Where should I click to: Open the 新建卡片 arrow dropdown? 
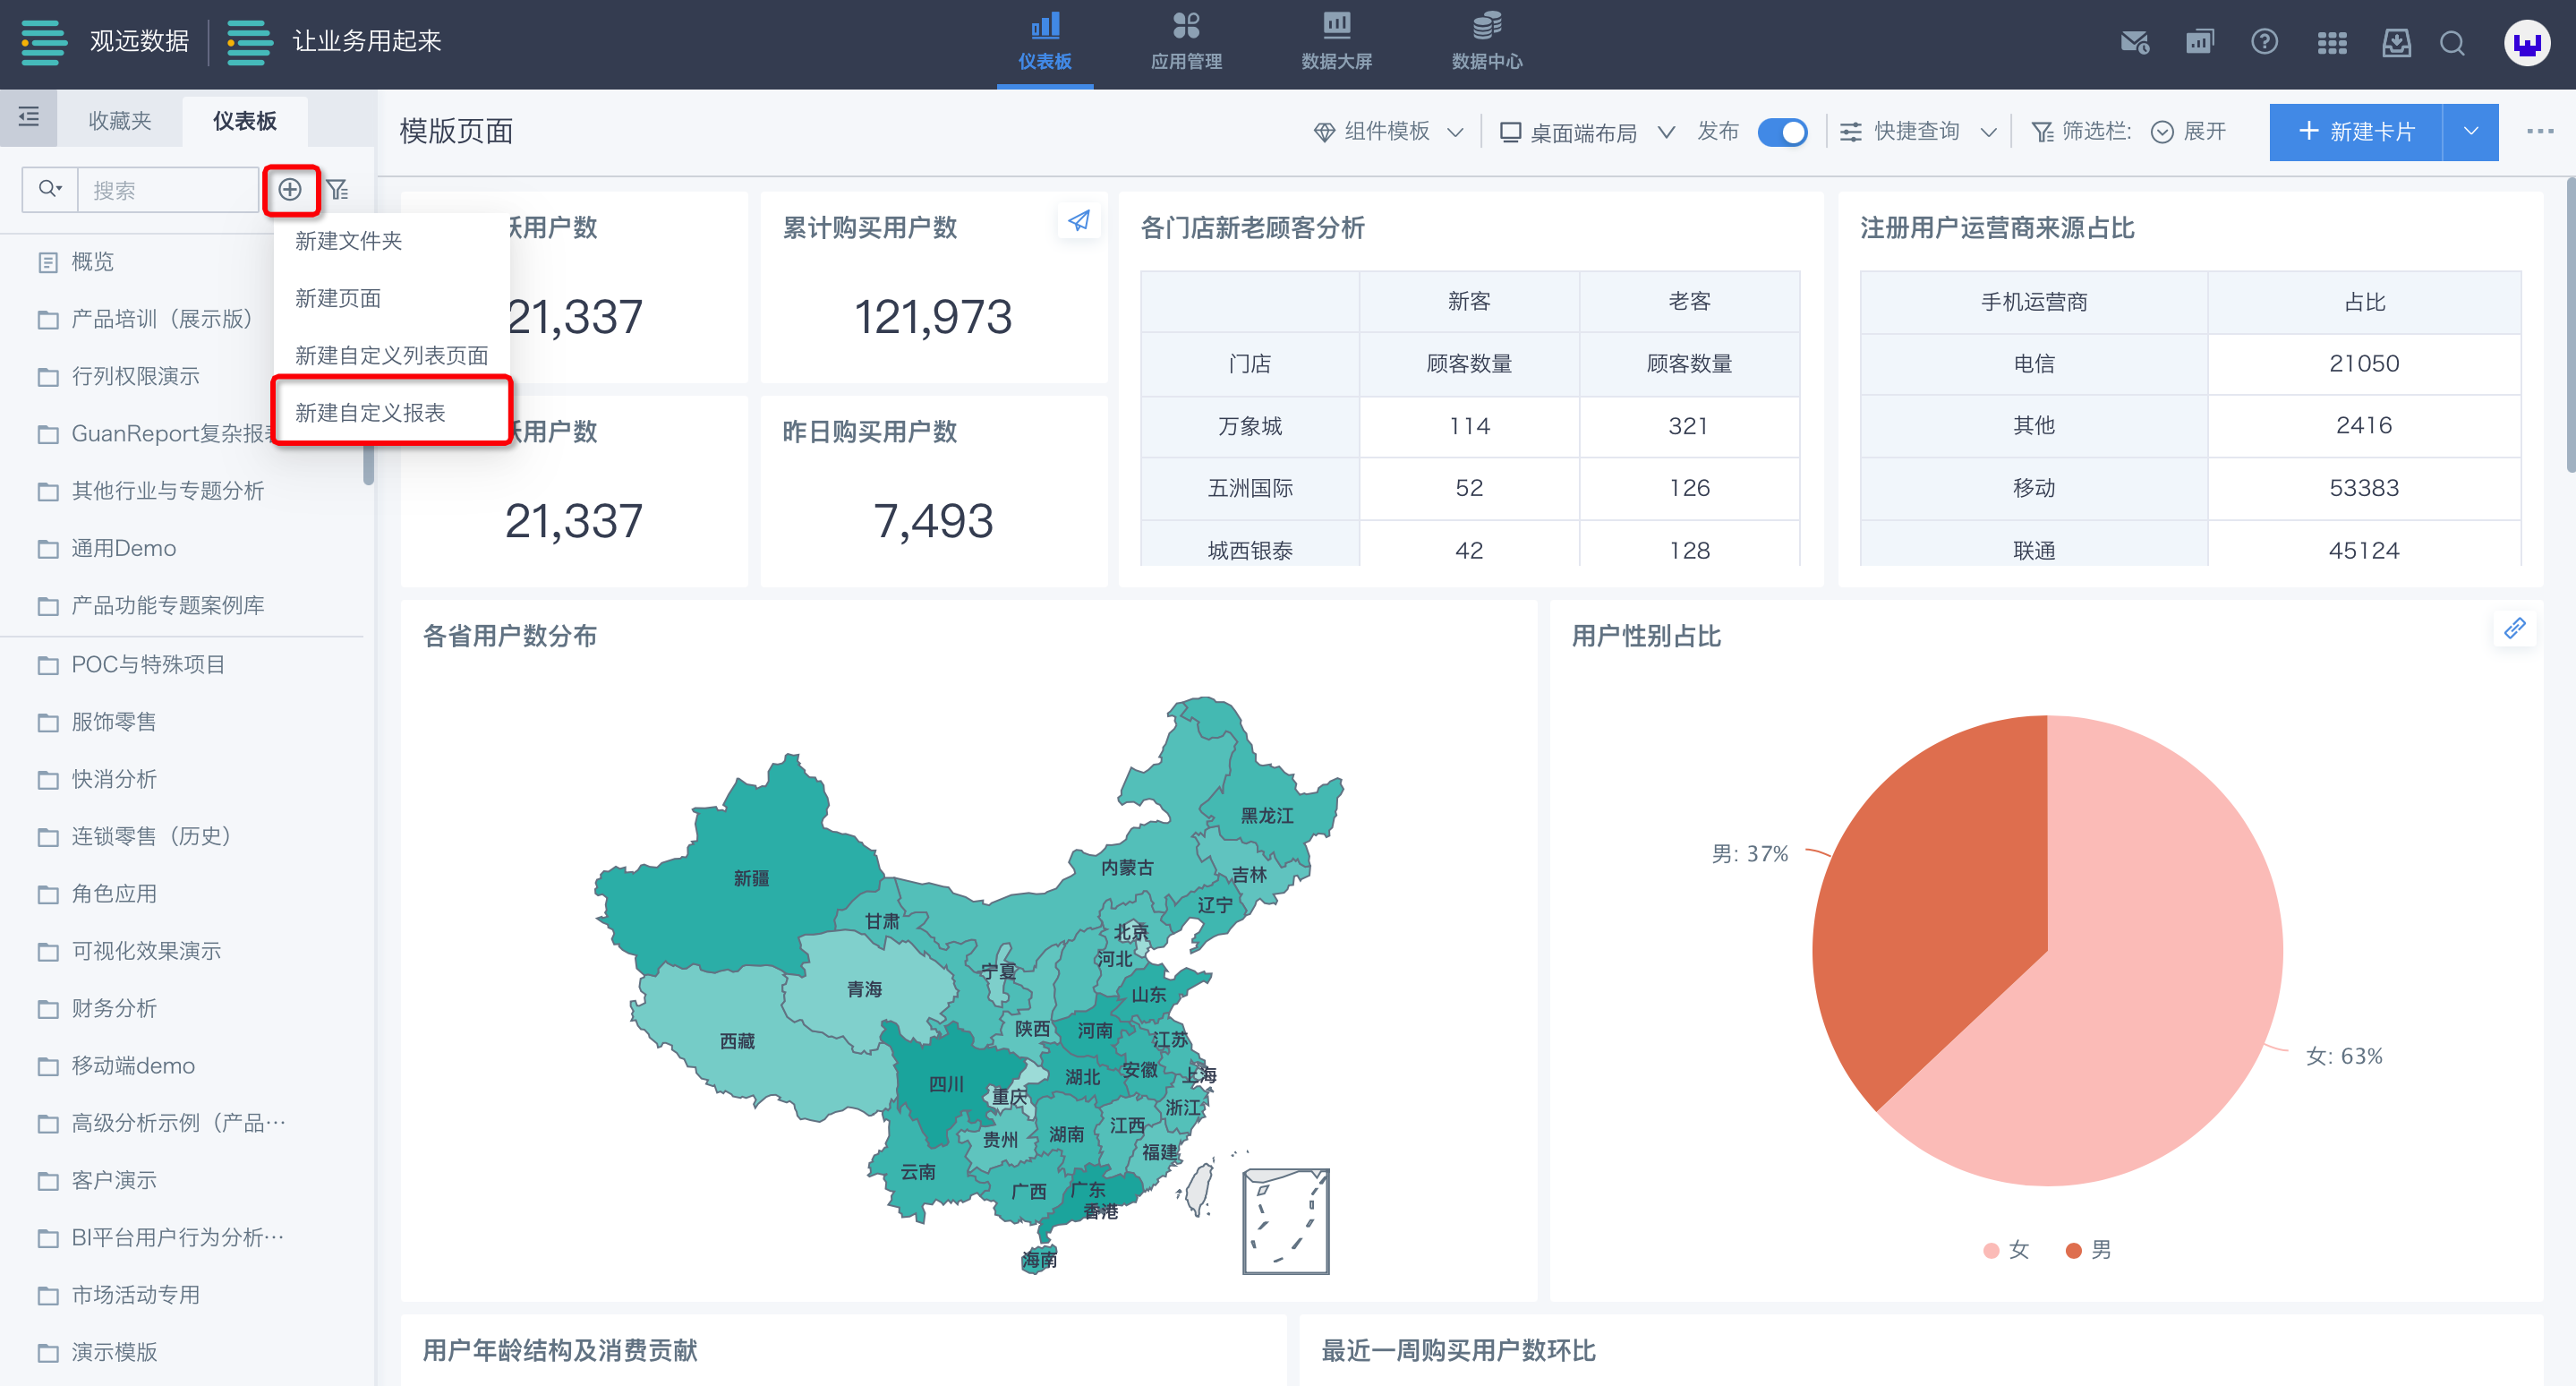tap(2470, 132)
